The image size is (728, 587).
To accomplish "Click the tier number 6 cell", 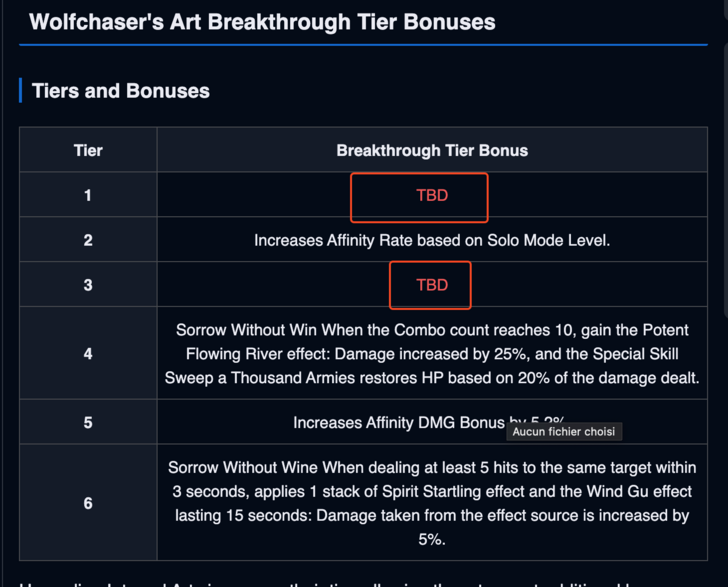I will pyautogui.click(x=88, y=503).
